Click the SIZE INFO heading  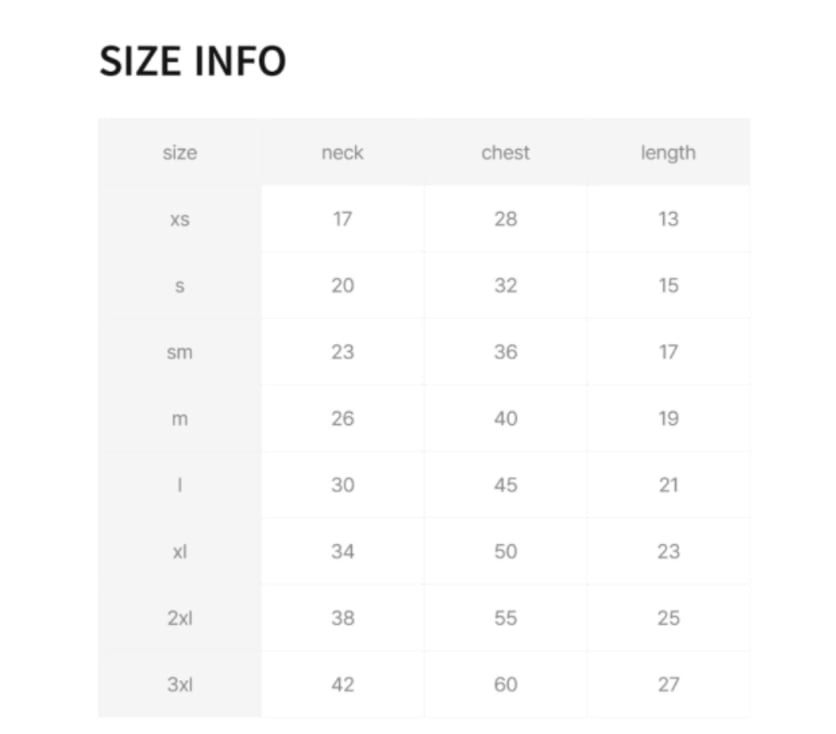(x=193, y=62)
